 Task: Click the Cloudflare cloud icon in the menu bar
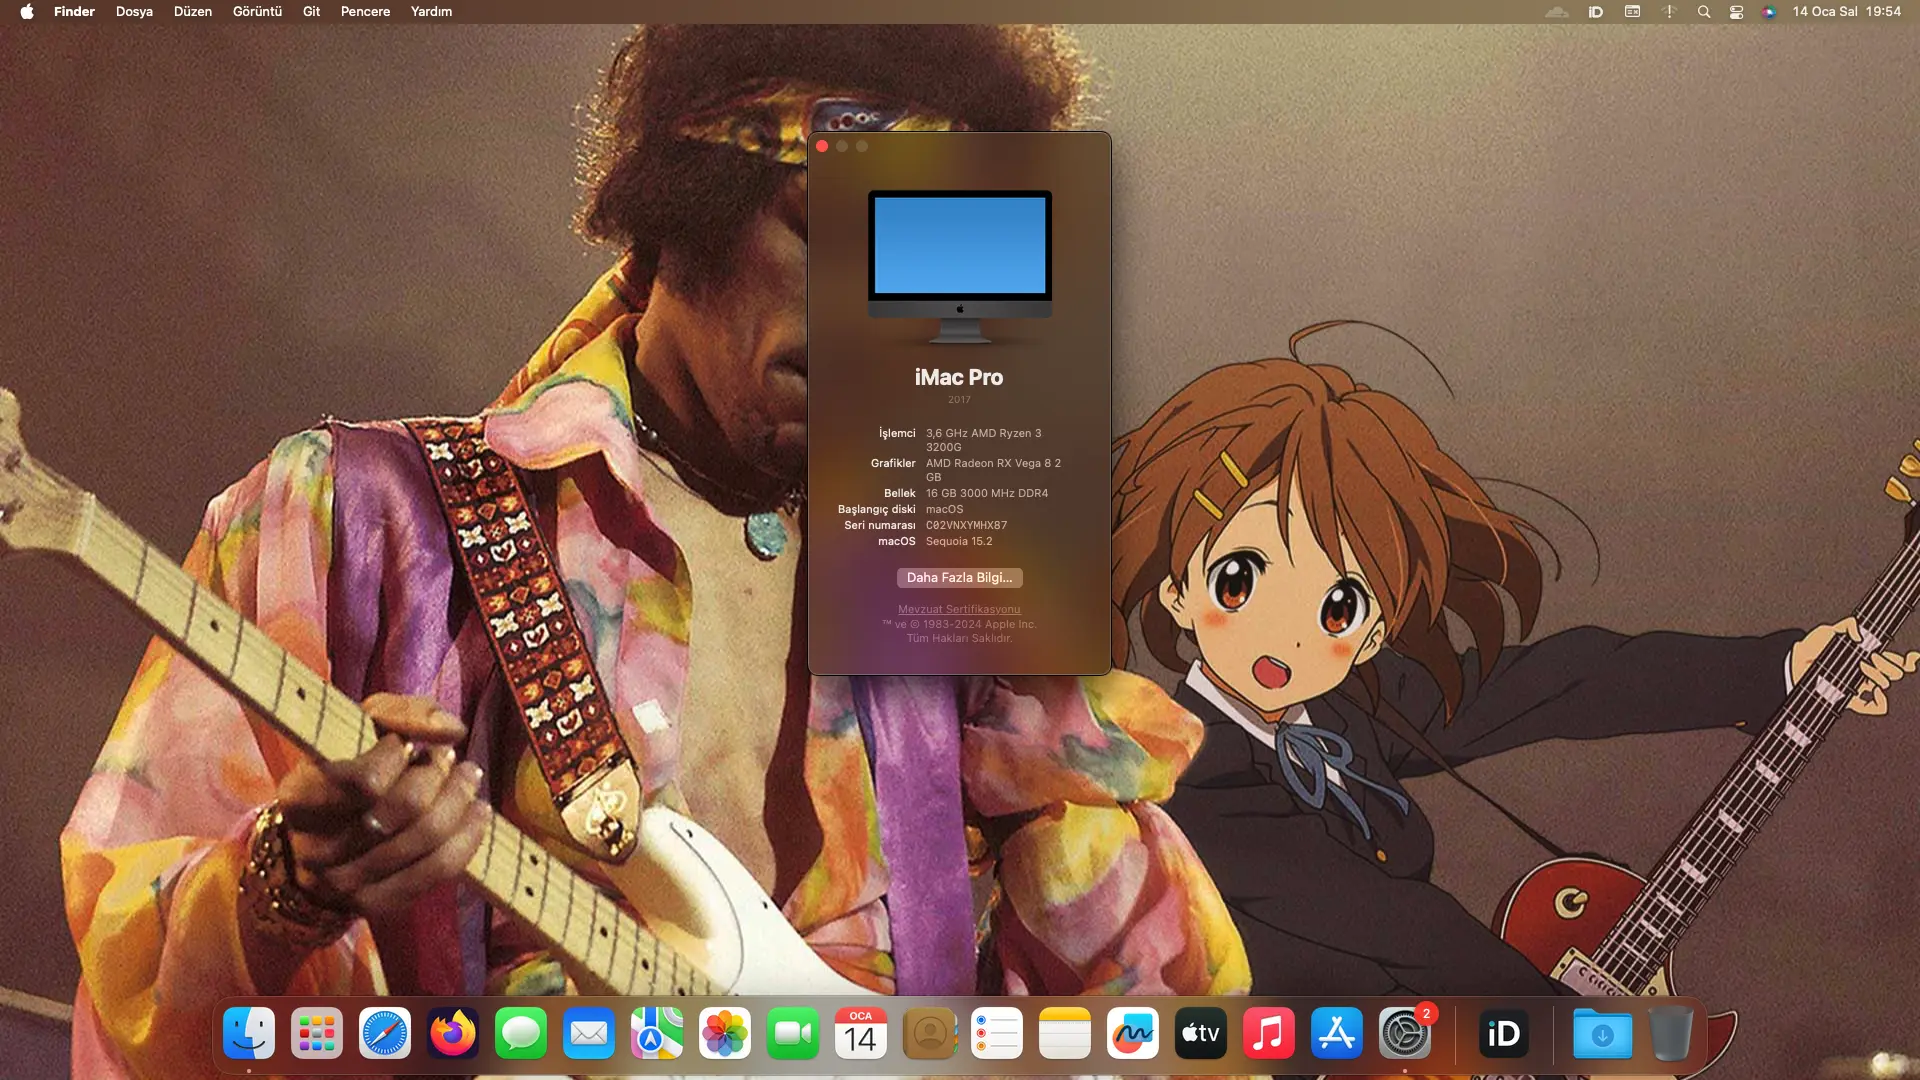tap(1557, 12)
